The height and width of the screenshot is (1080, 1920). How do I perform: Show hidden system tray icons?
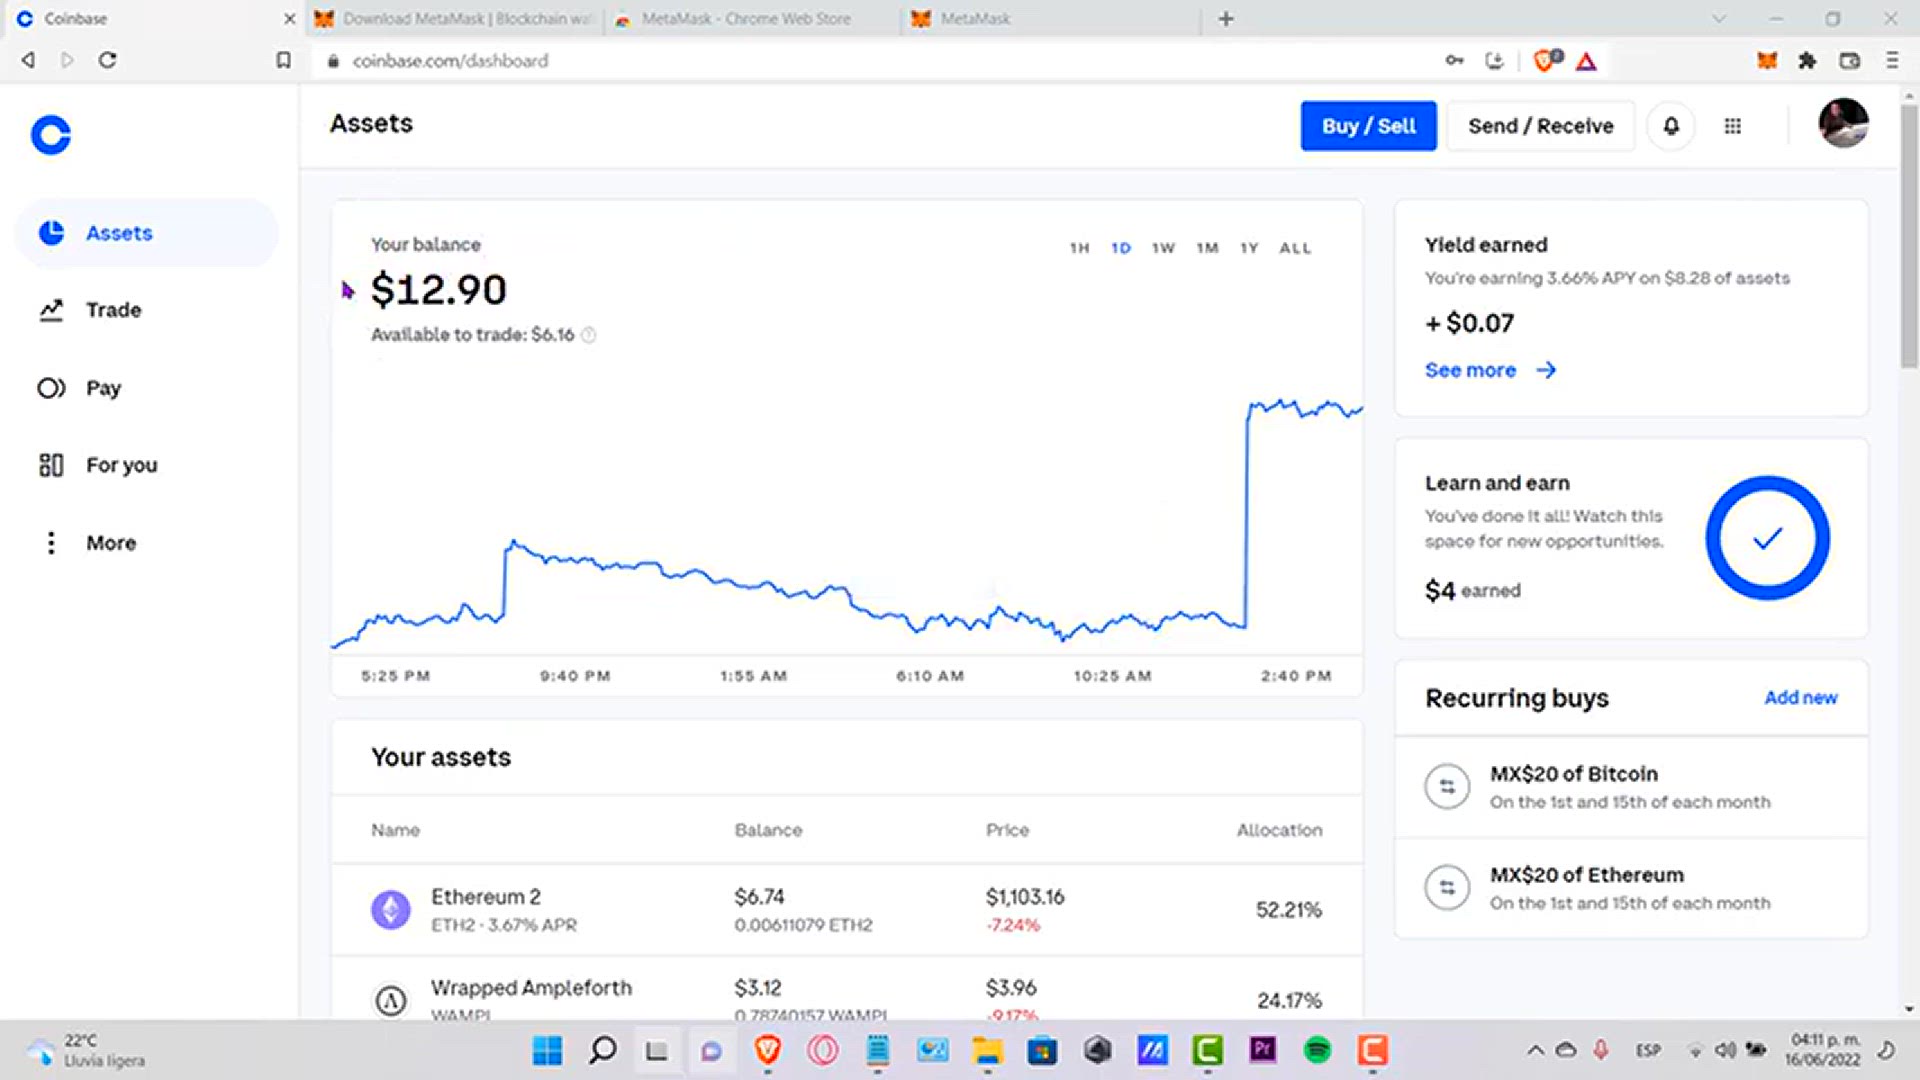[1535, 1050]
